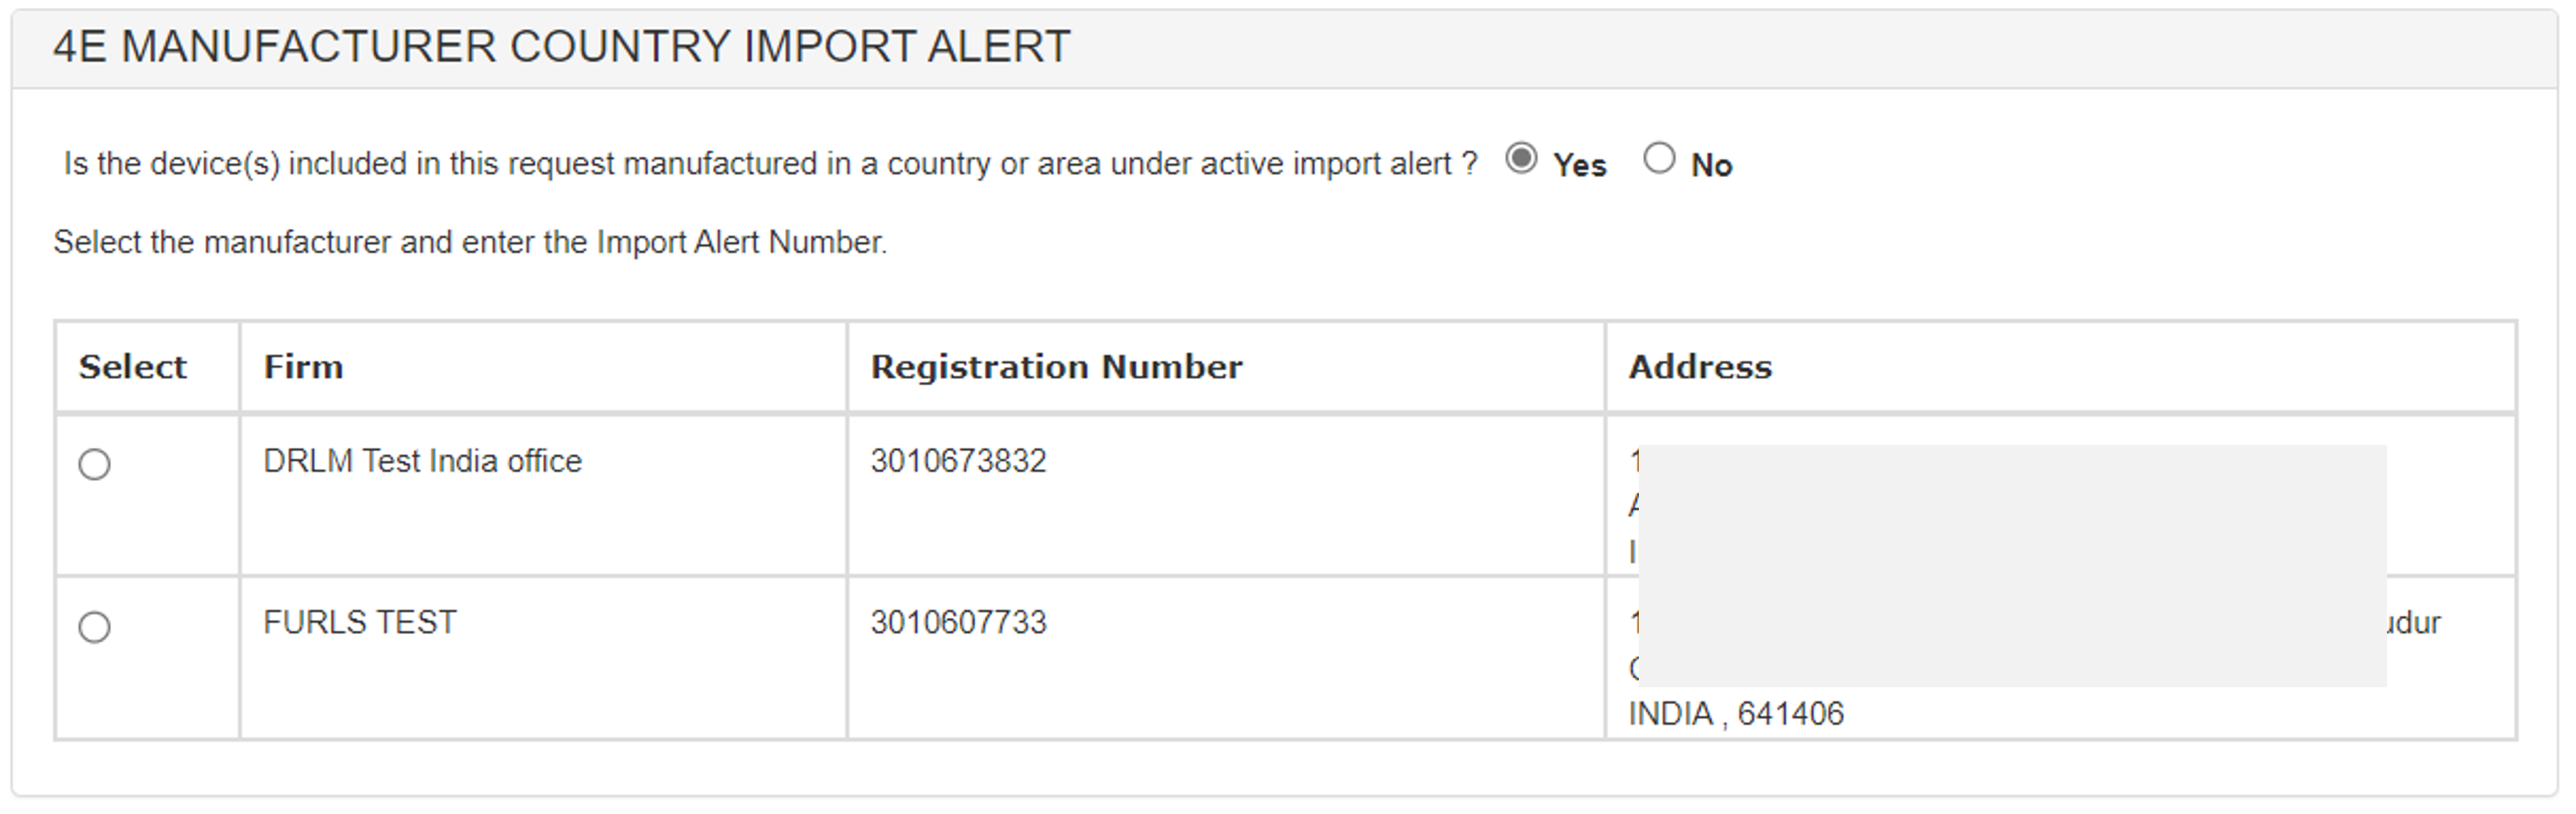
Task: Click registration number 3010607733
Action: click(958, 622)
